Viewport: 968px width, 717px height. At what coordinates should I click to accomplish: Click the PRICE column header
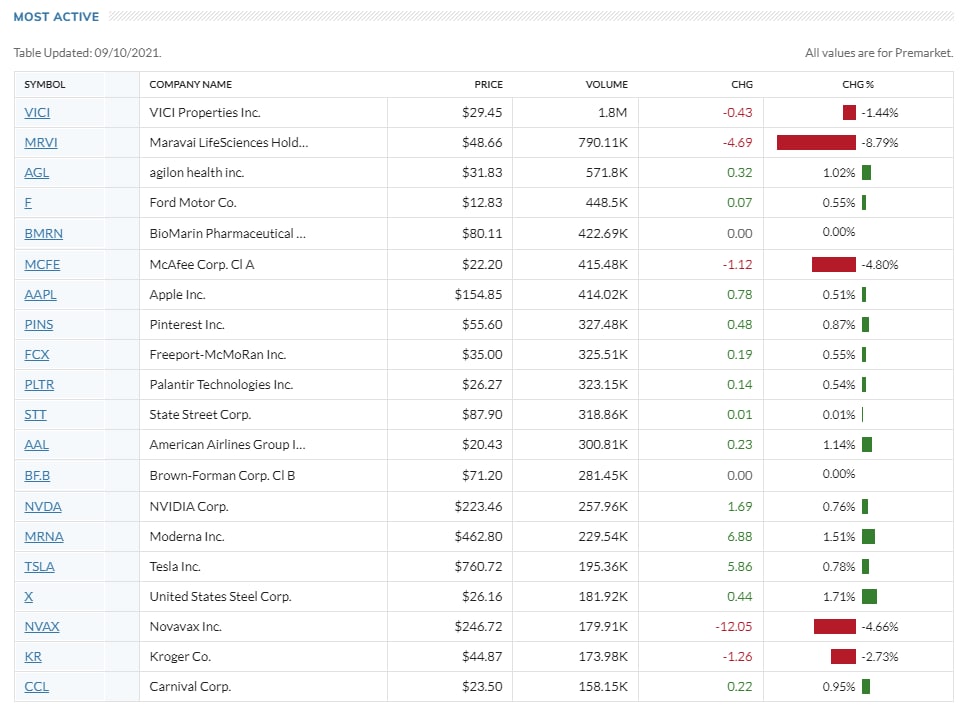(x=488, y=85)
